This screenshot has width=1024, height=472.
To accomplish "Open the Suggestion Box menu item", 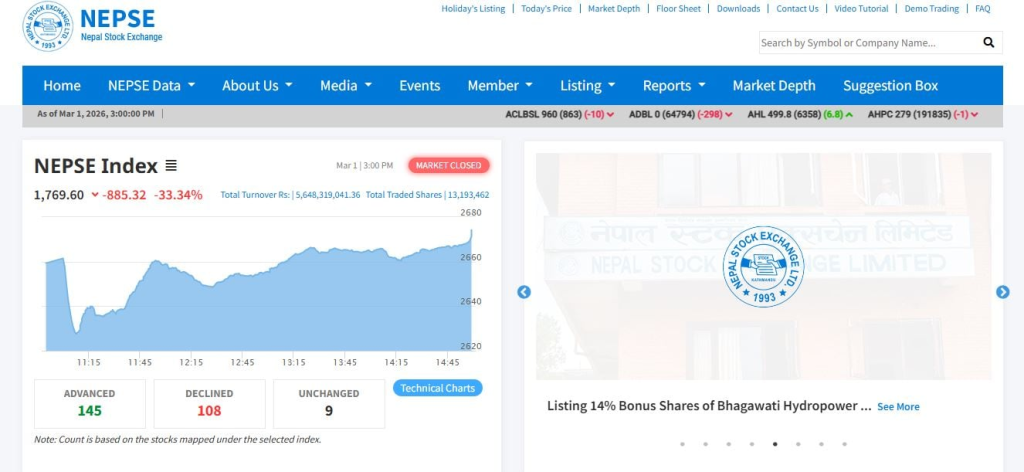I will pyautogui.click(x=890, y=86).
